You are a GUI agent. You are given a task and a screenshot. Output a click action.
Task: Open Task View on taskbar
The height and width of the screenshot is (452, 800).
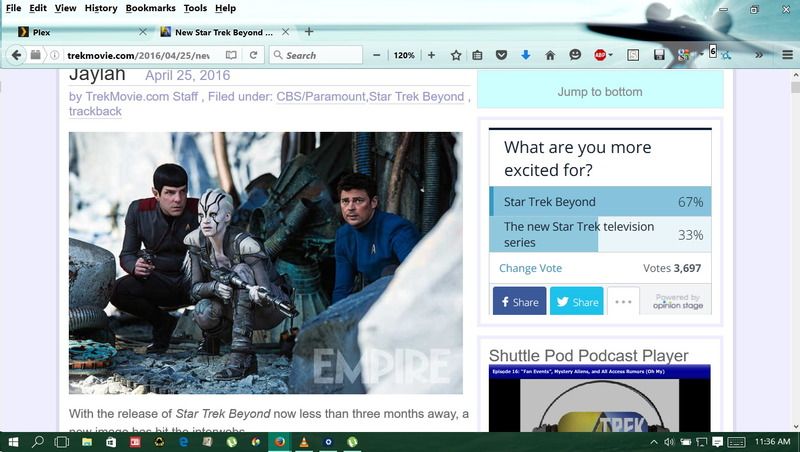coord(61,442)
